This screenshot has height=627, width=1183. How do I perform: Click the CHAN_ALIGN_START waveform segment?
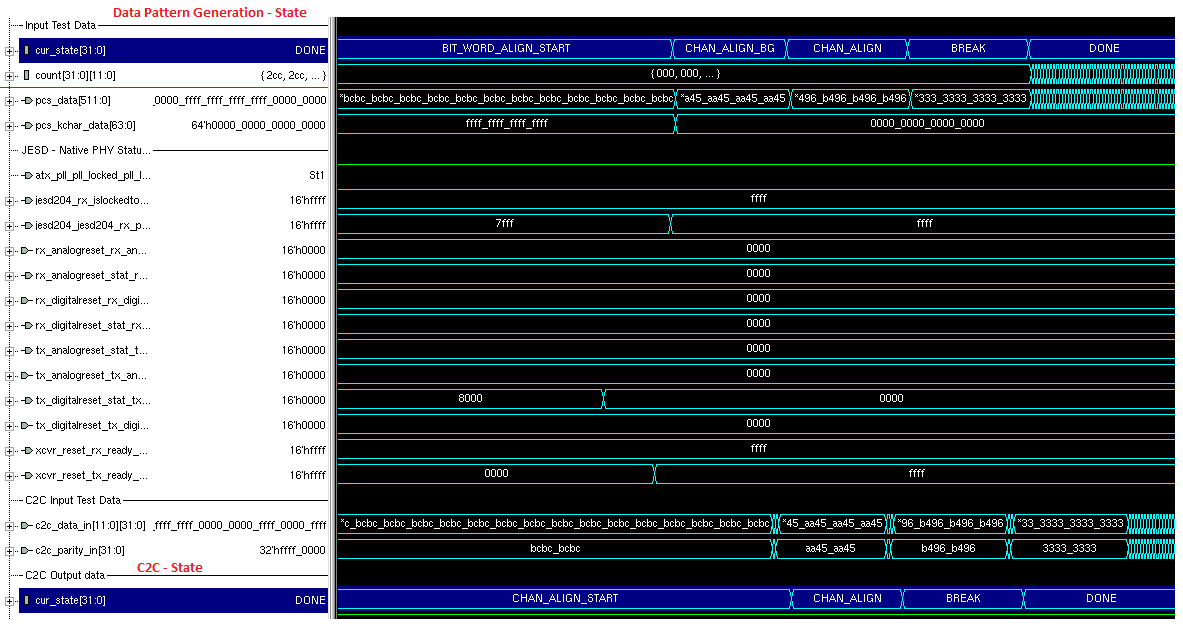click(x=564, y=598)
